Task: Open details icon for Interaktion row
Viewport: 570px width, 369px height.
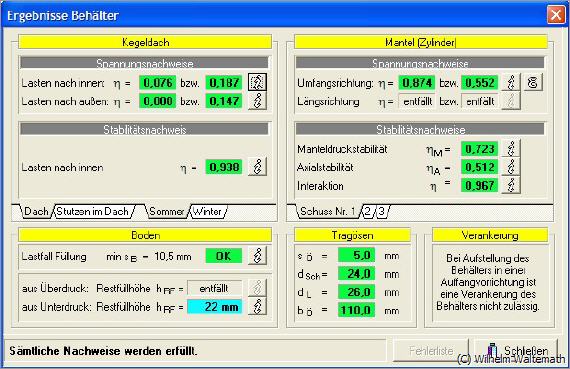Action: pyautogui.click(x=511, y=185)
